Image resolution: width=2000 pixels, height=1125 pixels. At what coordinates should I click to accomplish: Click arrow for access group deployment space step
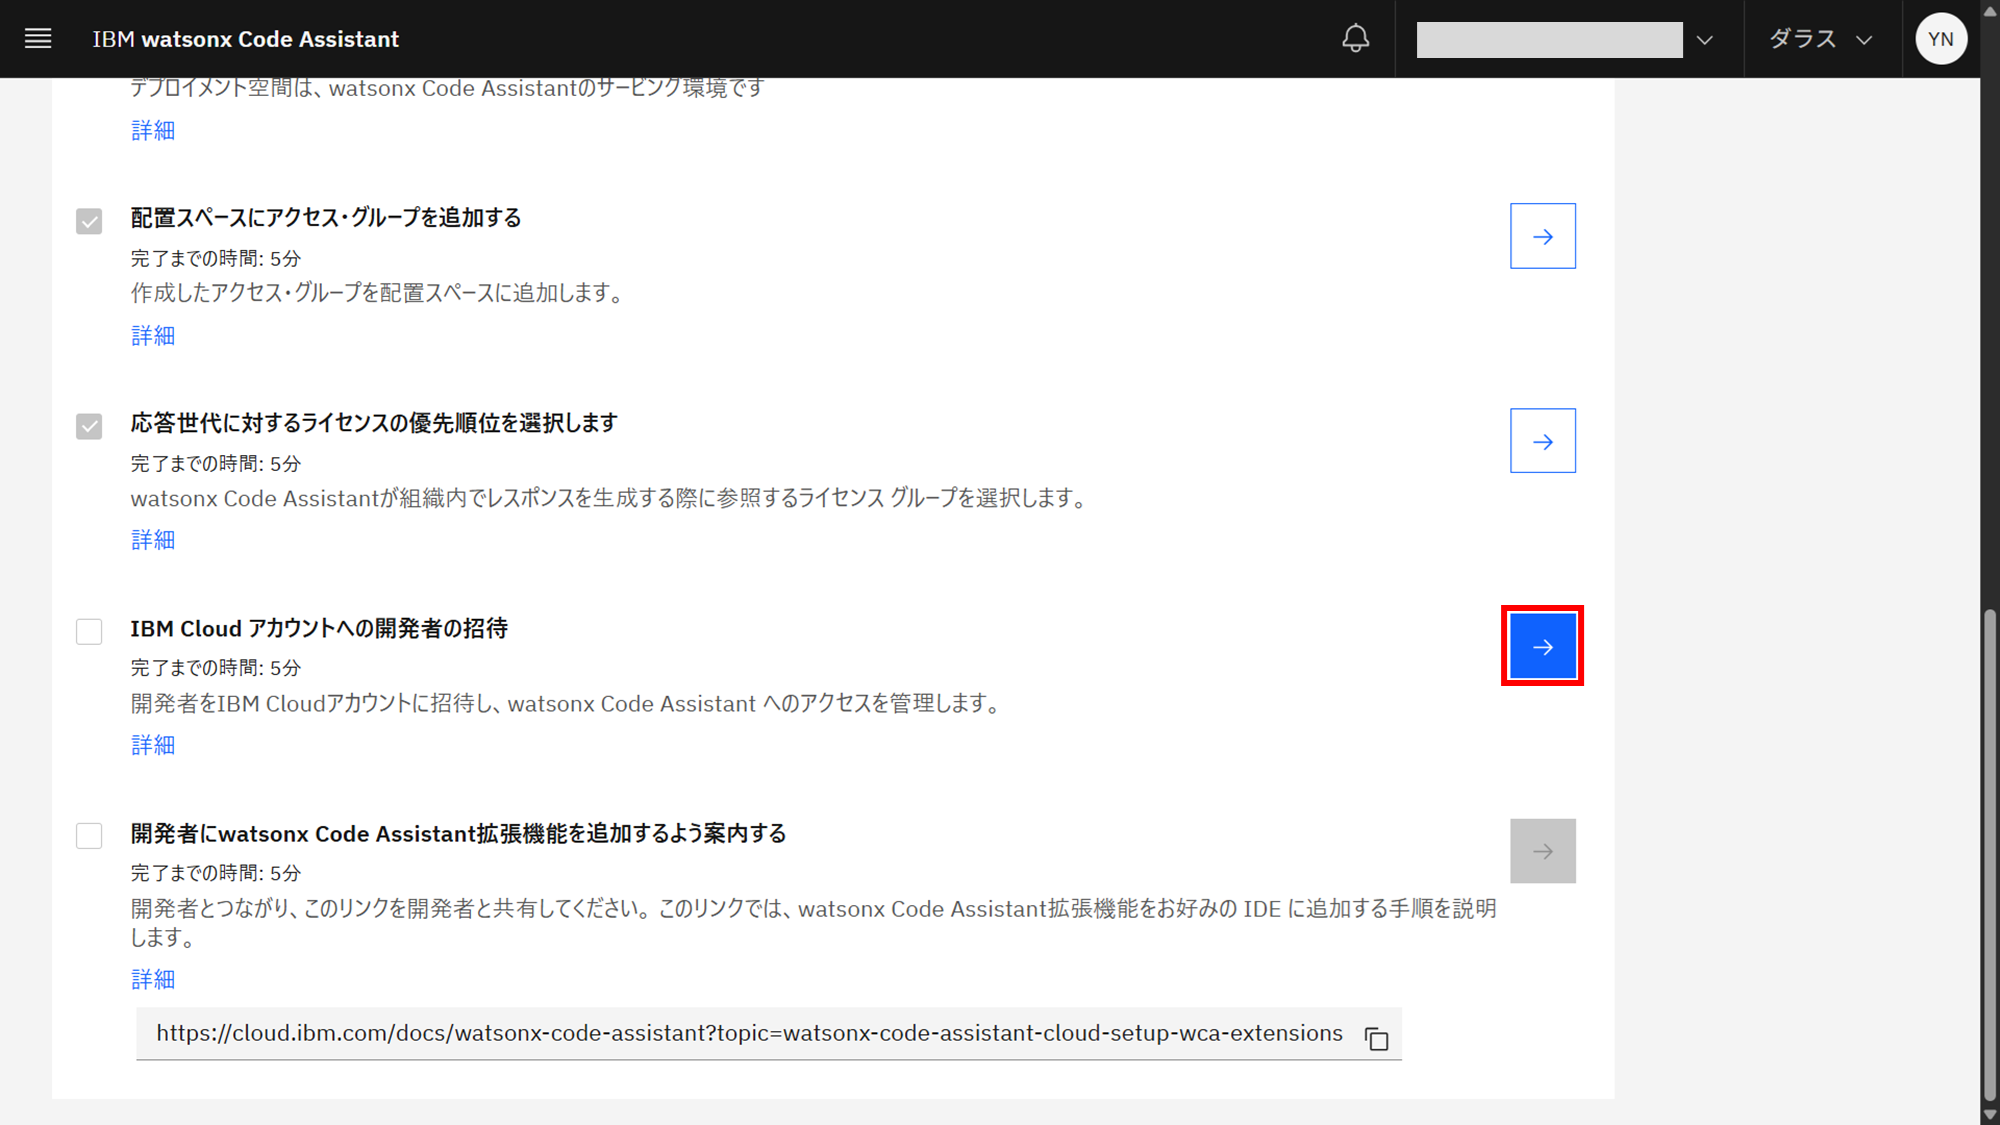[x=1542, y=236]
